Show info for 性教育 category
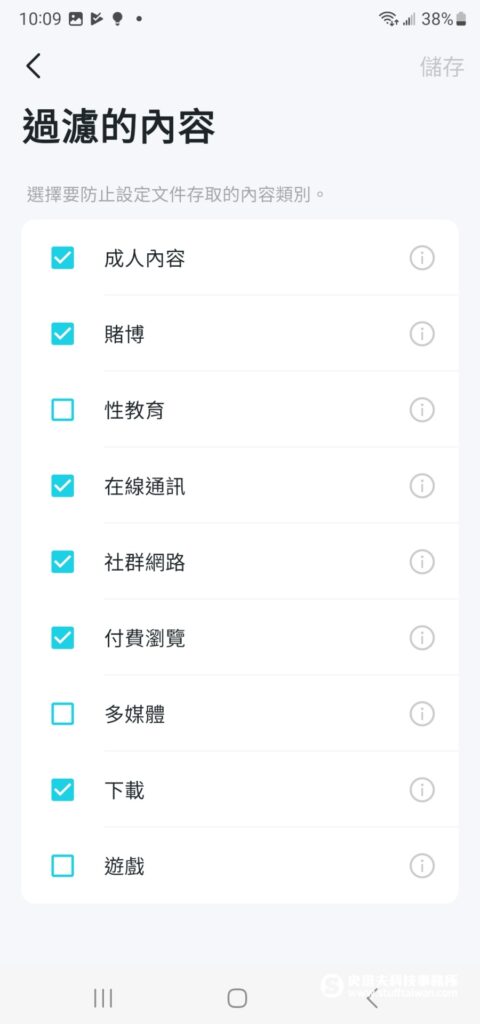The width and height of the screenshot is (480, 1024). (x=422, y=410)
